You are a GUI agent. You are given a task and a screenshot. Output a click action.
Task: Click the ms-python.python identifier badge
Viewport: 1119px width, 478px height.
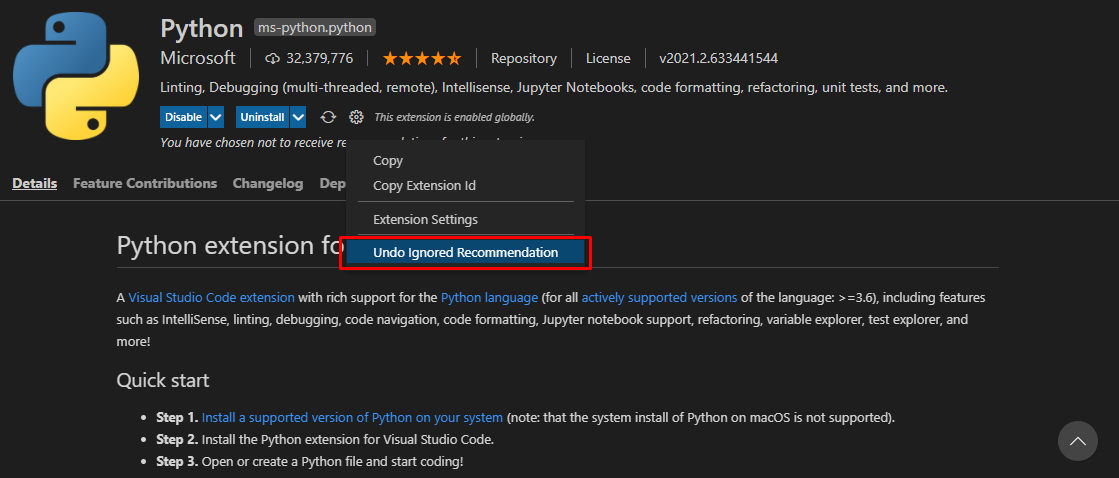(x=315, y=28)
